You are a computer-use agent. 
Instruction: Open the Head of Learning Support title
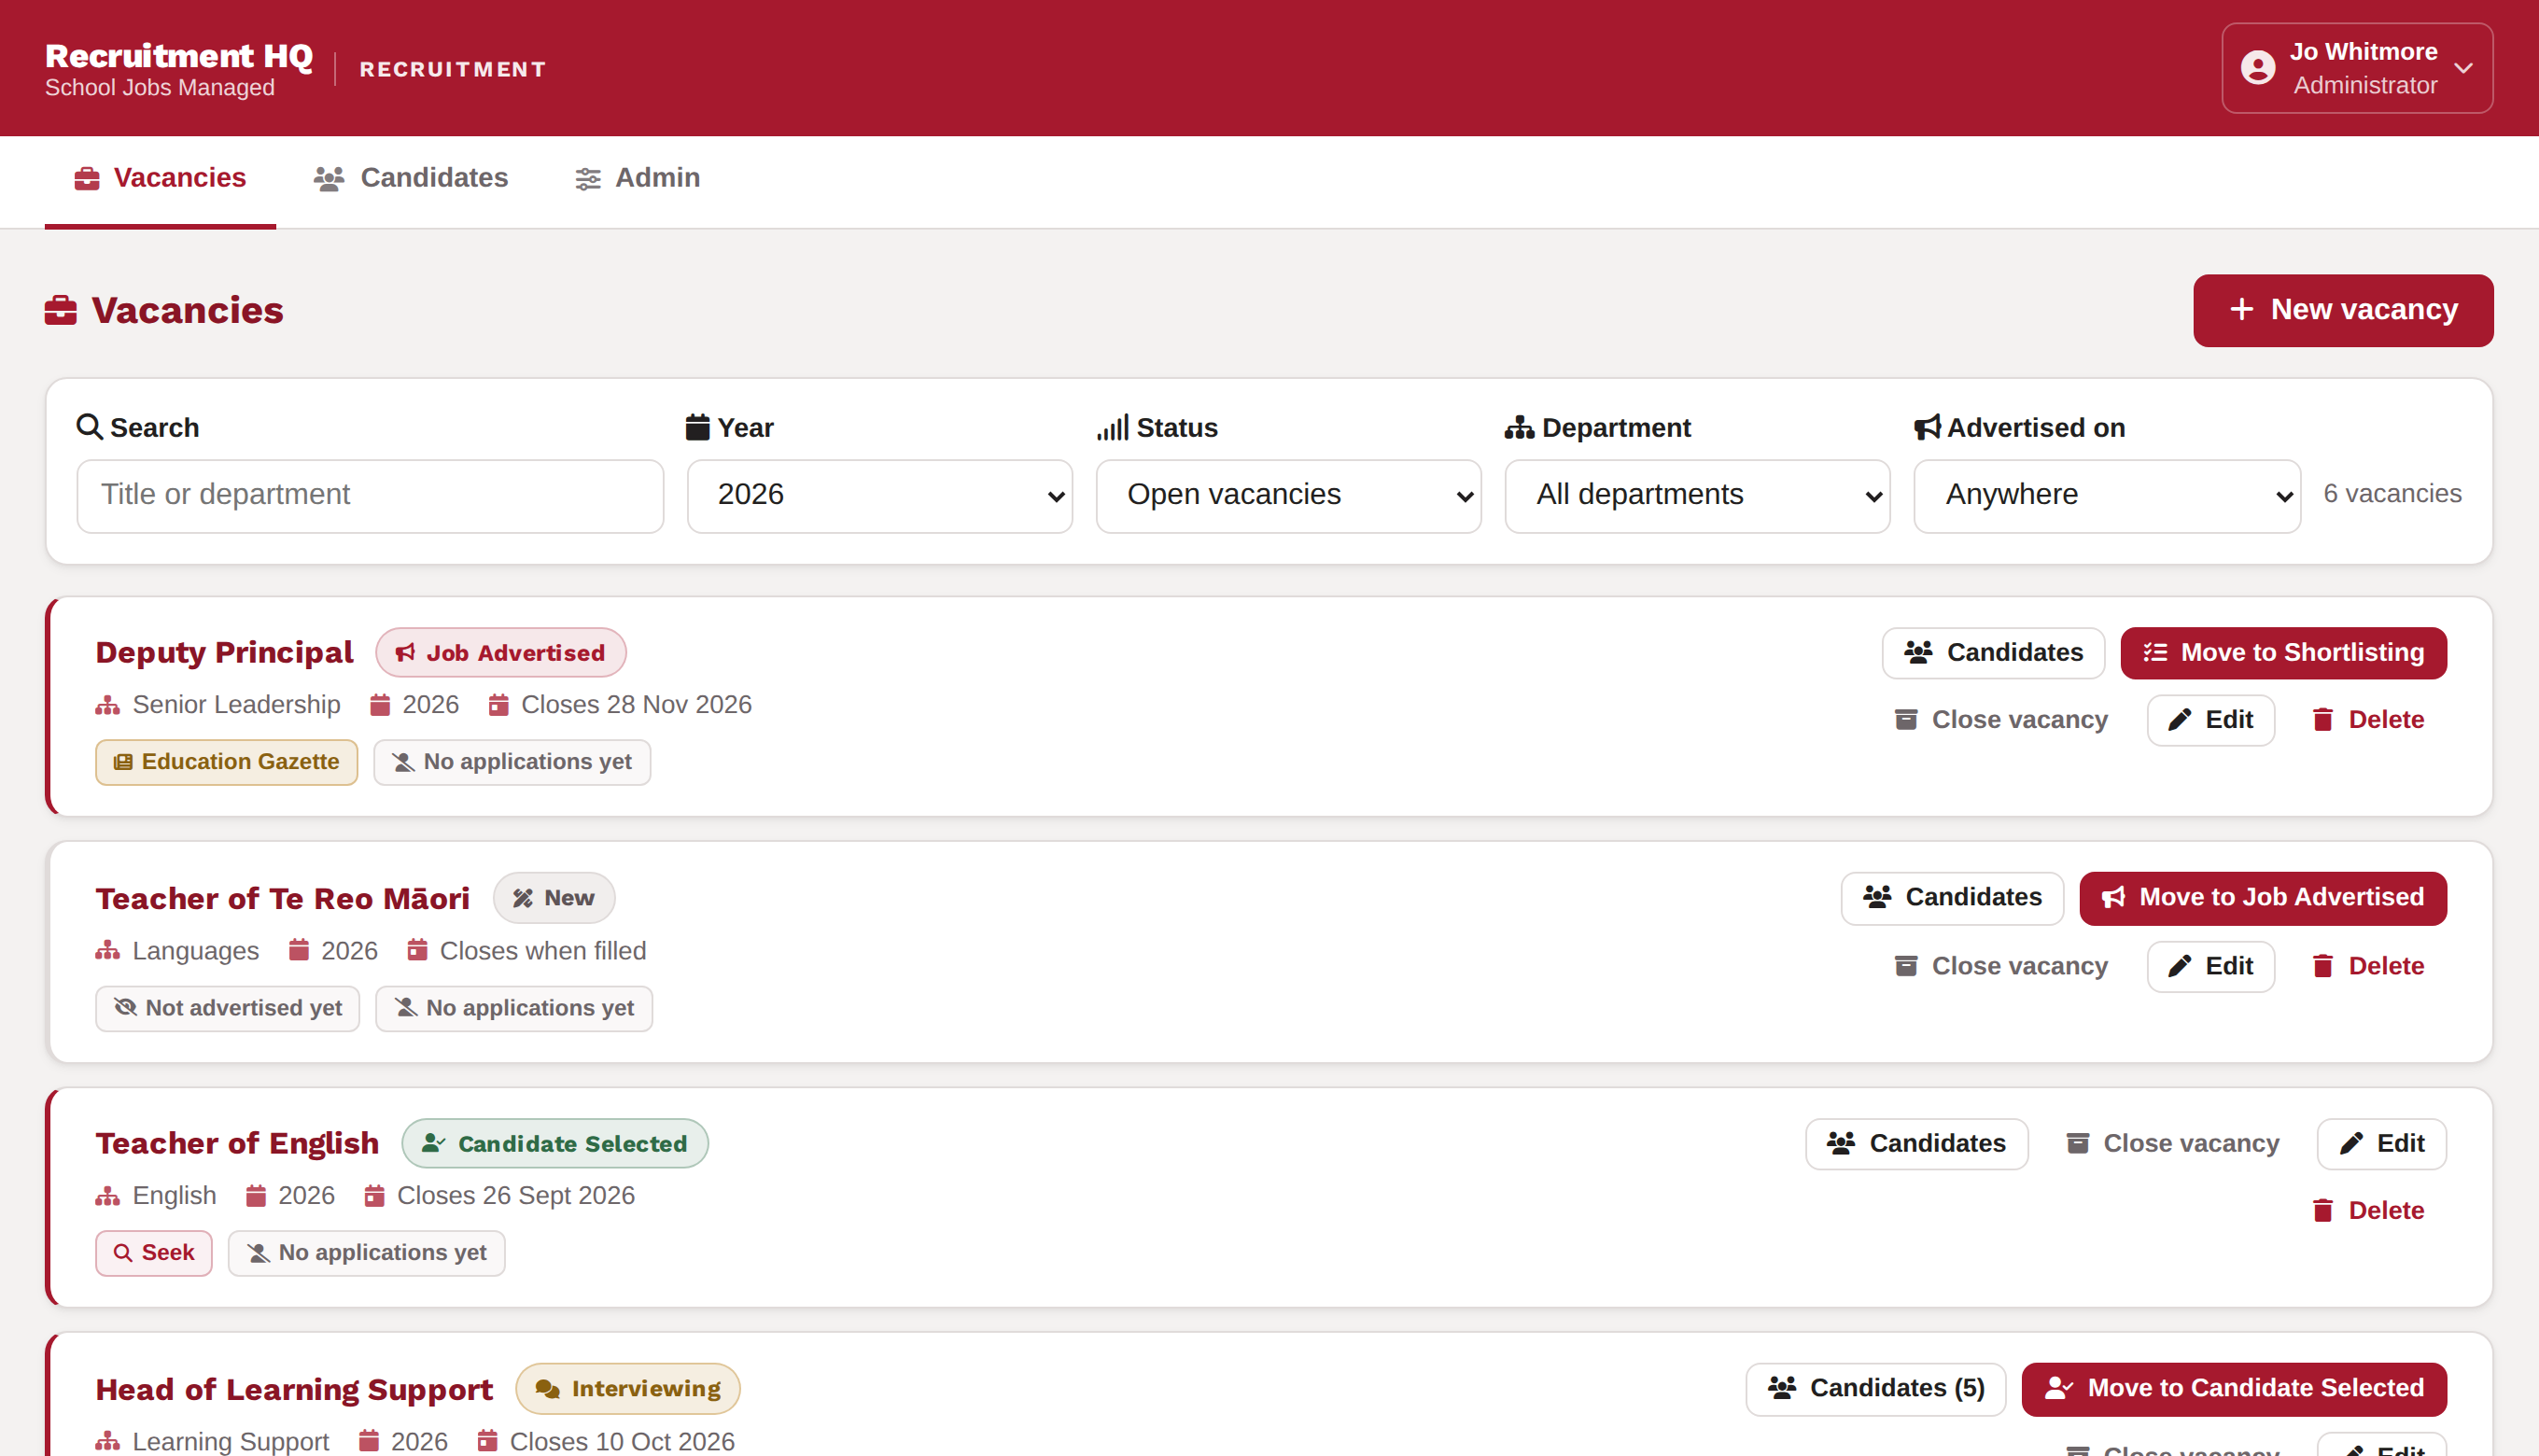click(294, 1389)
